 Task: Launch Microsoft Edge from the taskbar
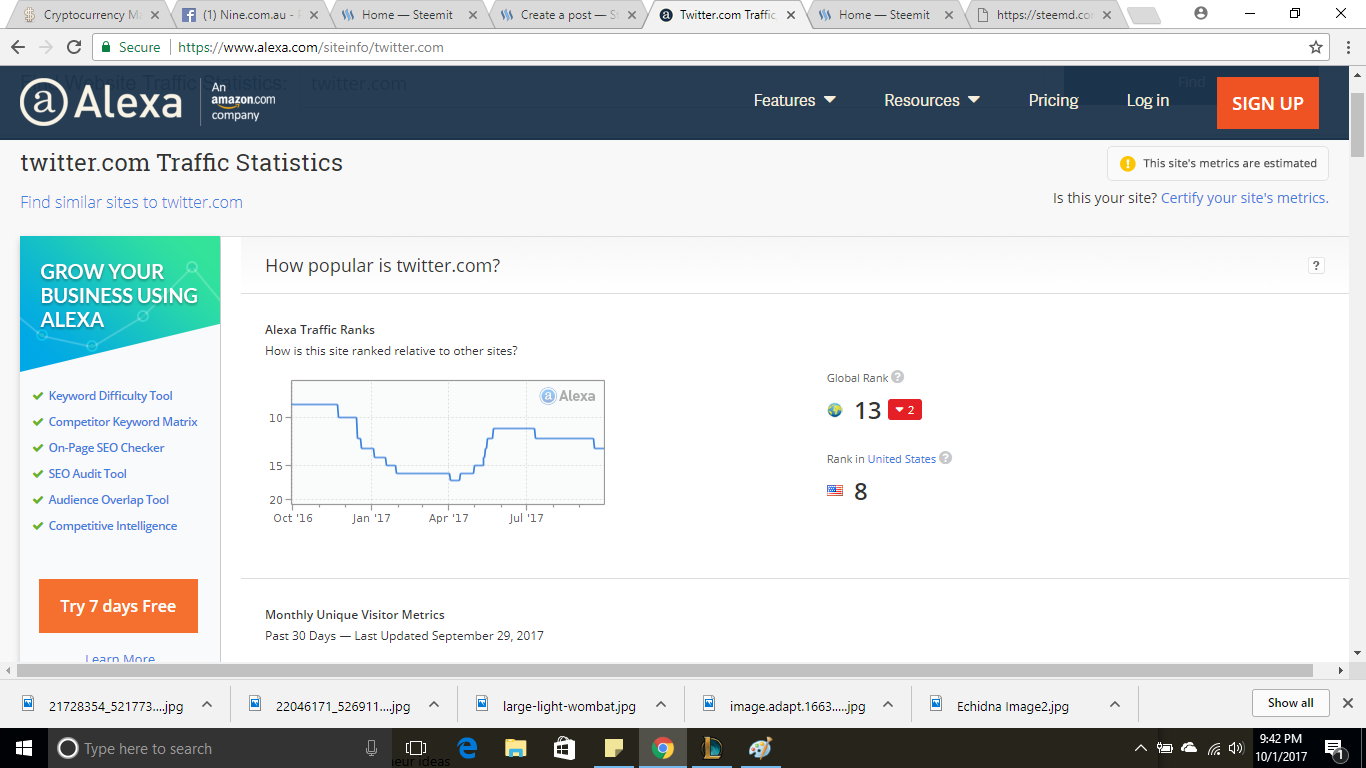(467, 748)
